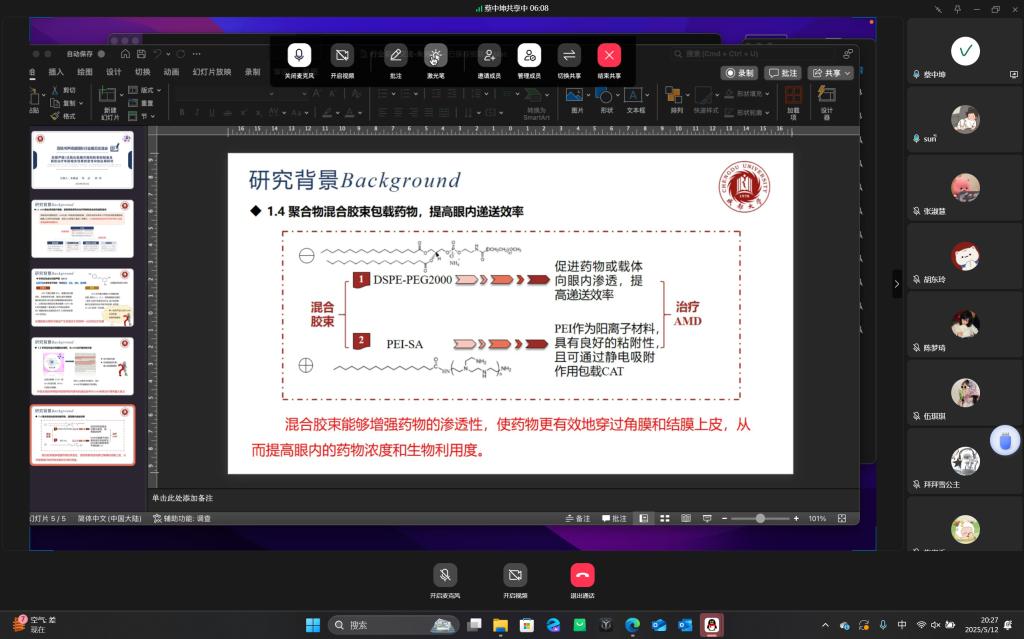Unmute with bottom 开启麦克风 toggle
This screenshot has width=1024, height=639.
[x=445, y=576]
